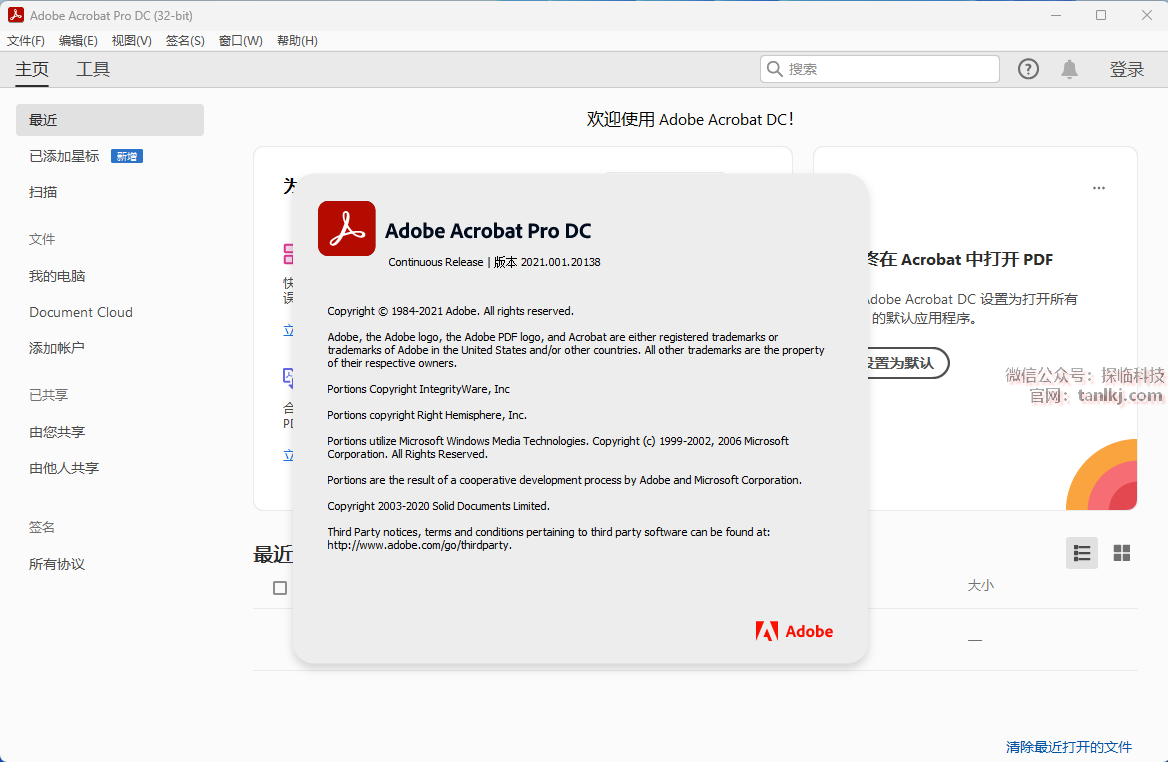Open the notifications bell icon
The image size is (1168, 762).
coord(1069,69)
